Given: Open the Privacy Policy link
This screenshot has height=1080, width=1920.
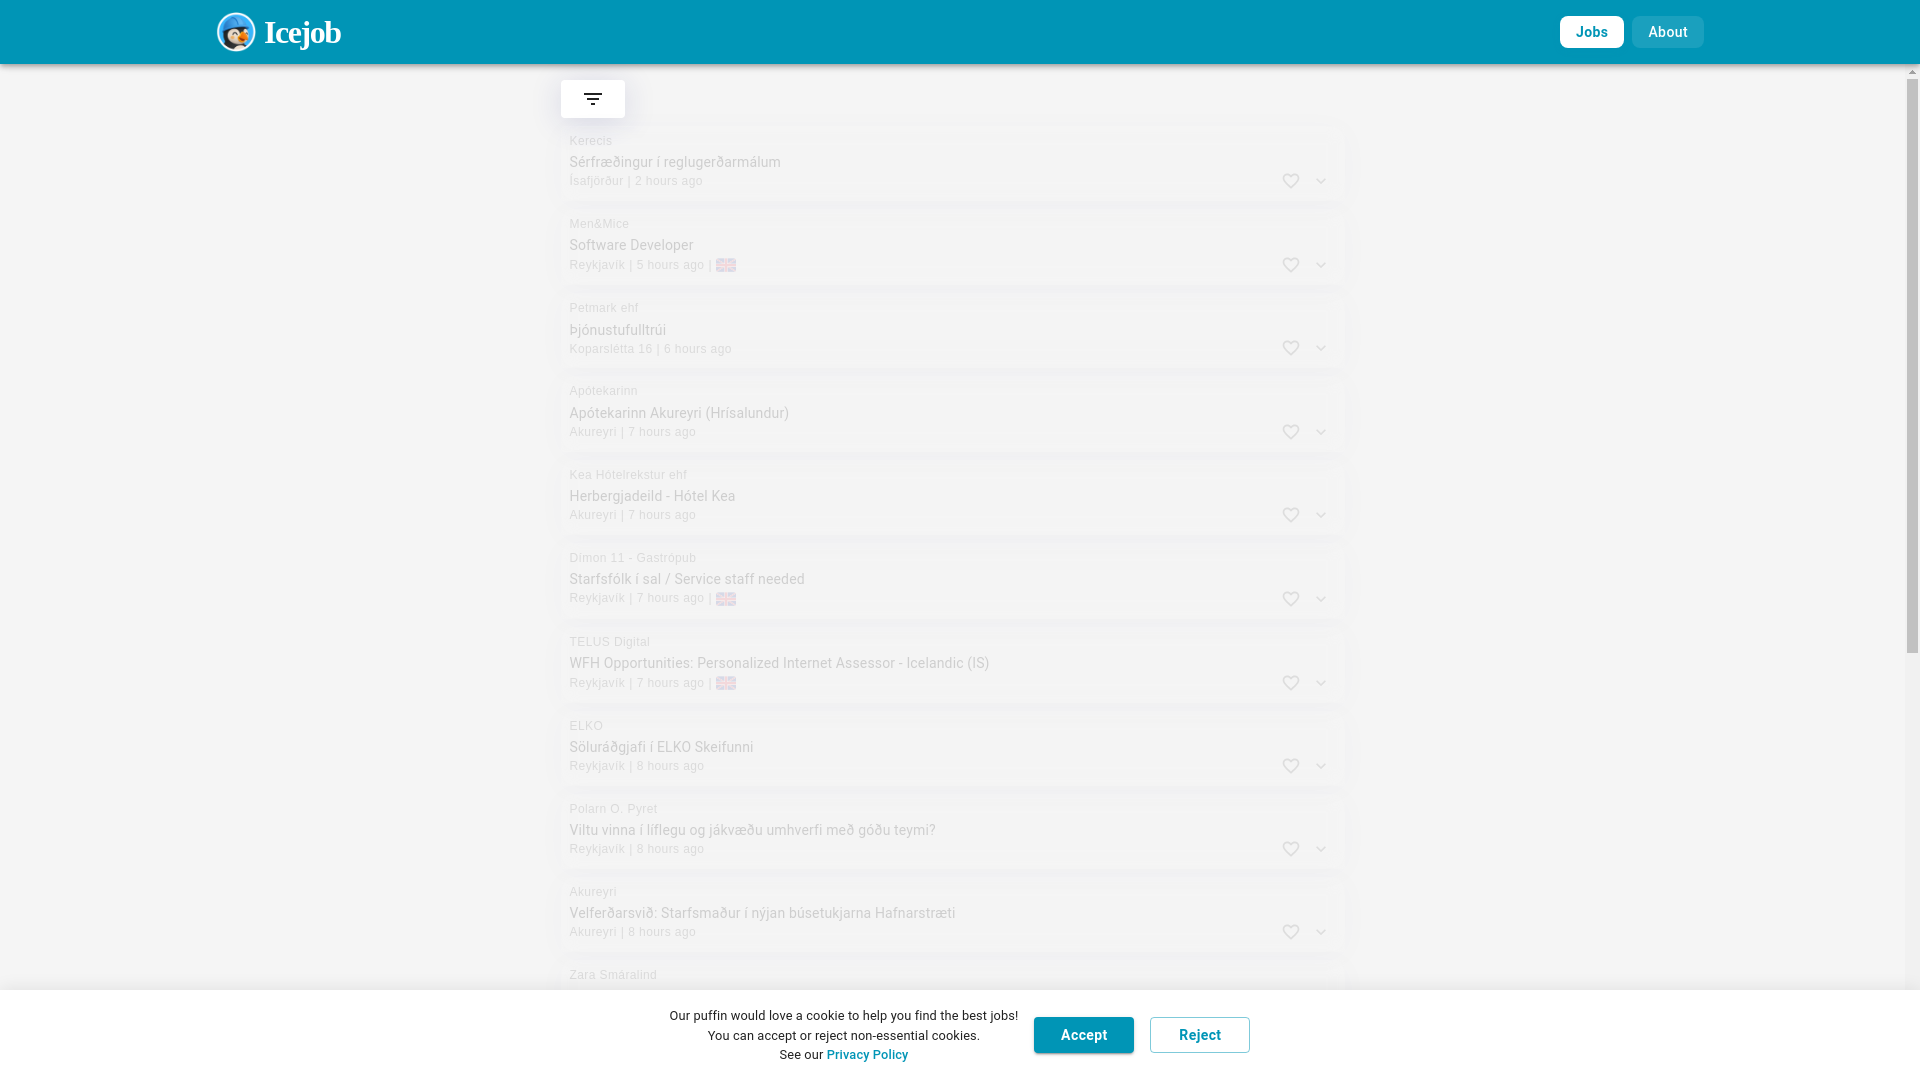Looking at the screenshot, I should tap(867, 1055).
